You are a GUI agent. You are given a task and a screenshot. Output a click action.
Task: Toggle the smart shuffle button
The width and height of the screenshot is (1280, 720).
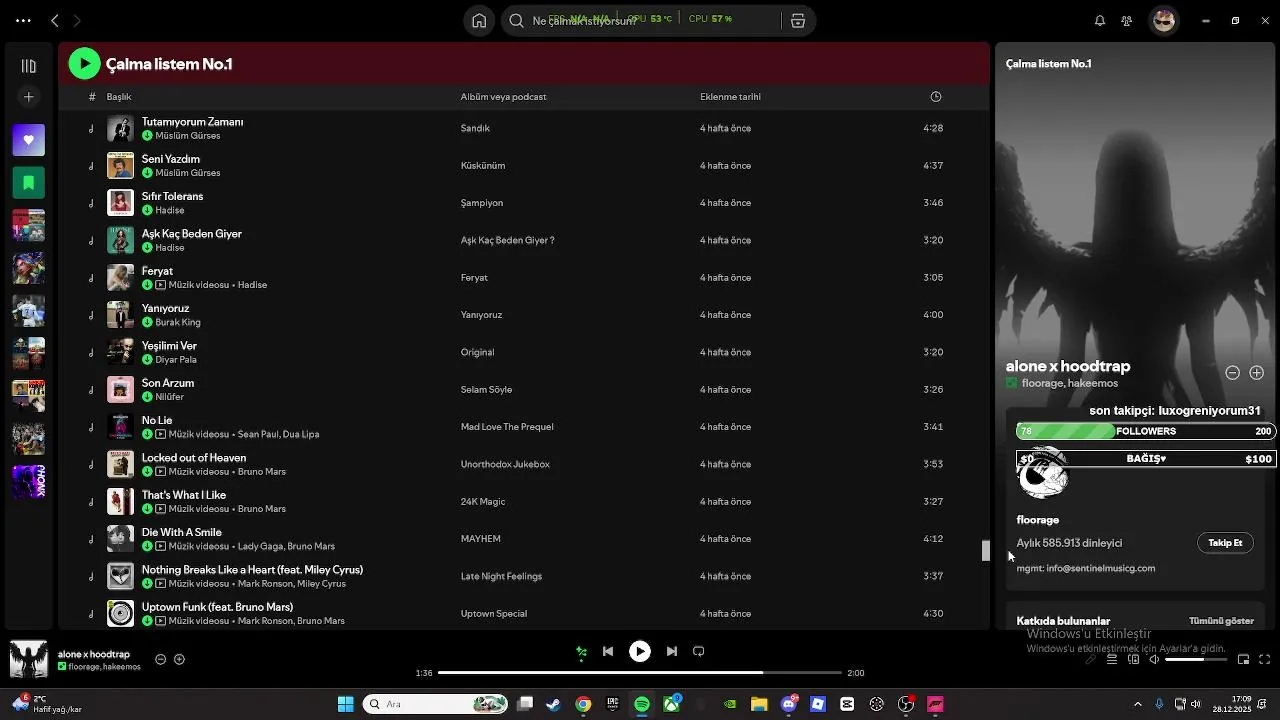[x=581, y=652]
